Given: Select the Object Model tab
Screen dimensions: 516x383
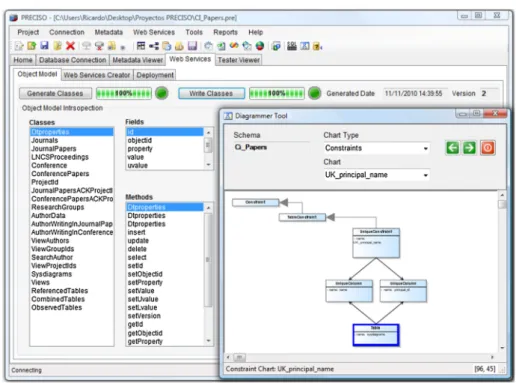Looking at the screenshot, I should click(37, 74).
